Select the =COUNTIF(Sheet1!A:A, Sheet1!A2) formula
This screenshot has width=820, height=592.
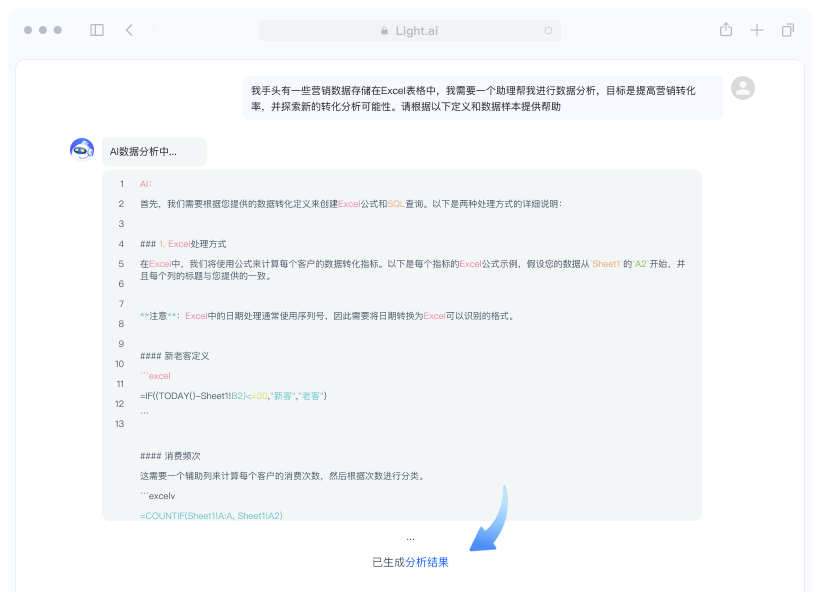tap(211, 516)
